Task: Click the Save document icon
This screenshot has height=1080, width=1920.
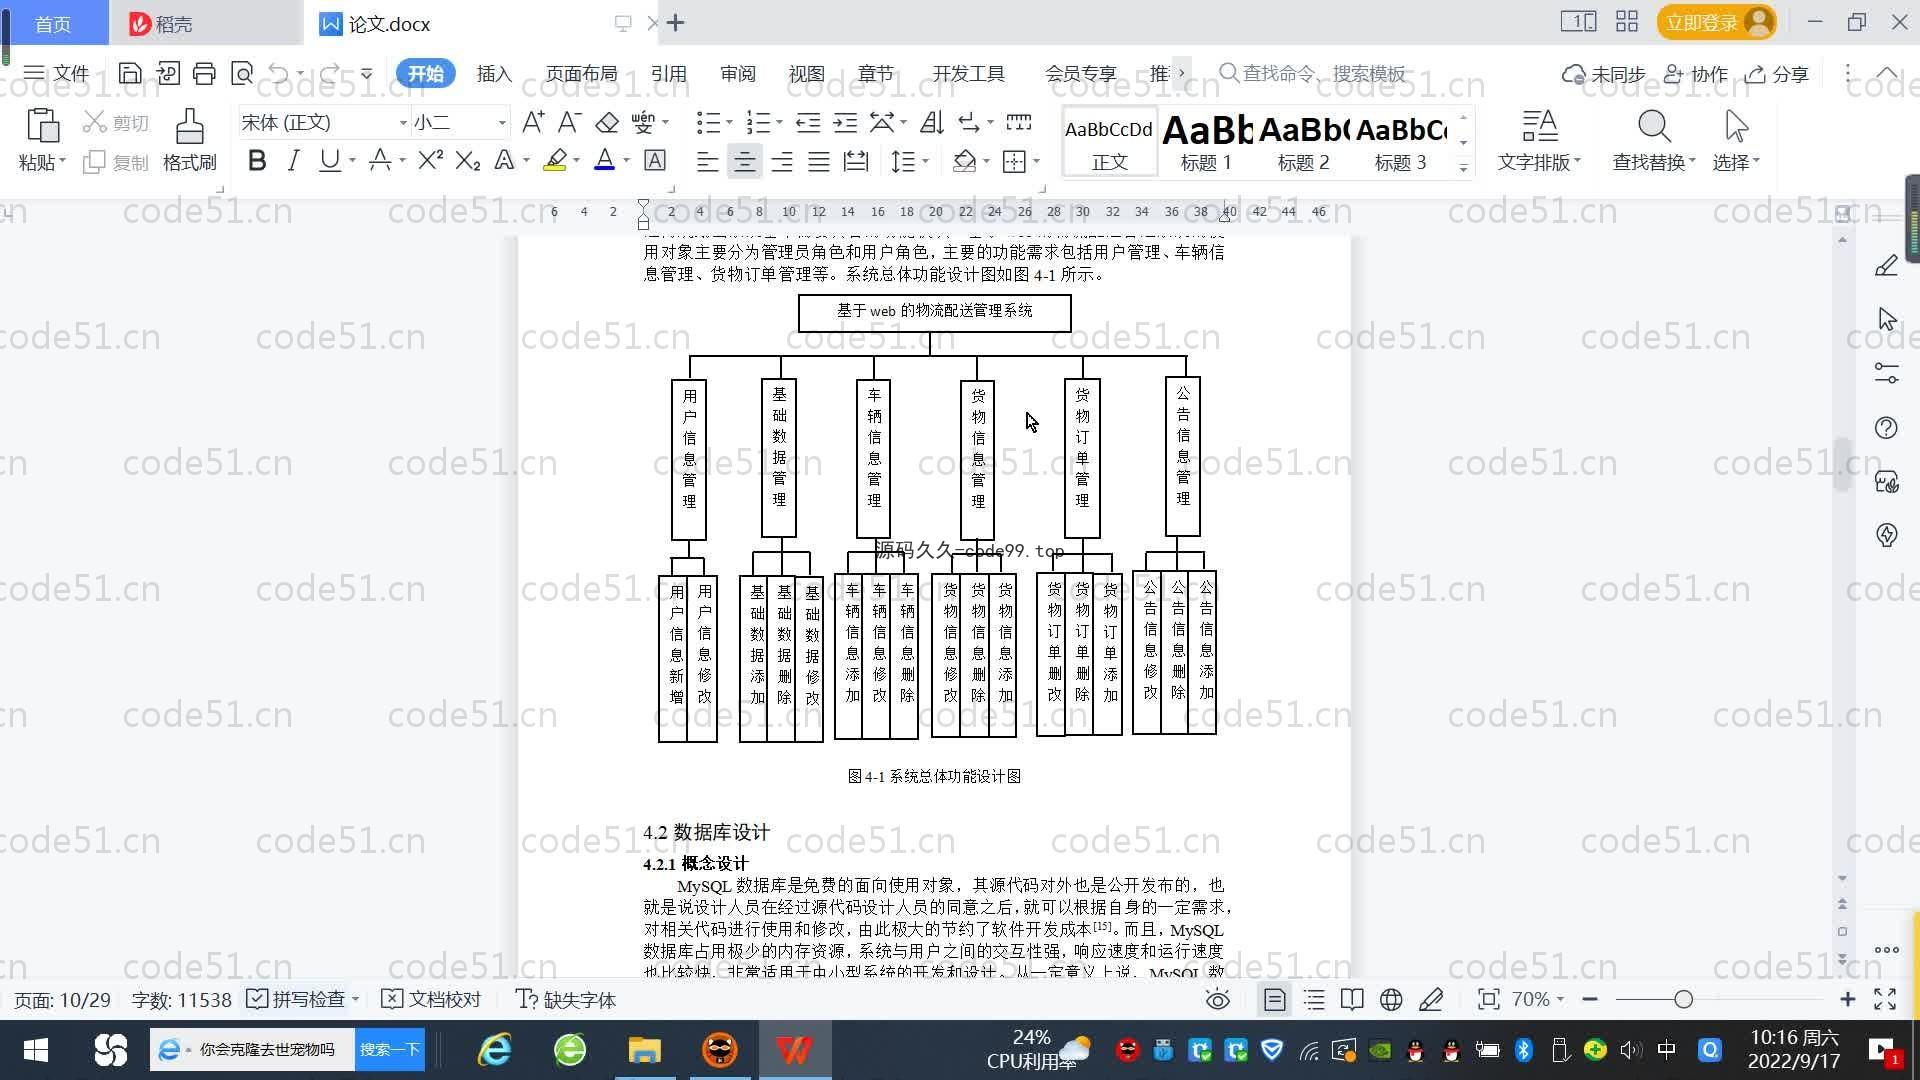Action: coord(129,73)
